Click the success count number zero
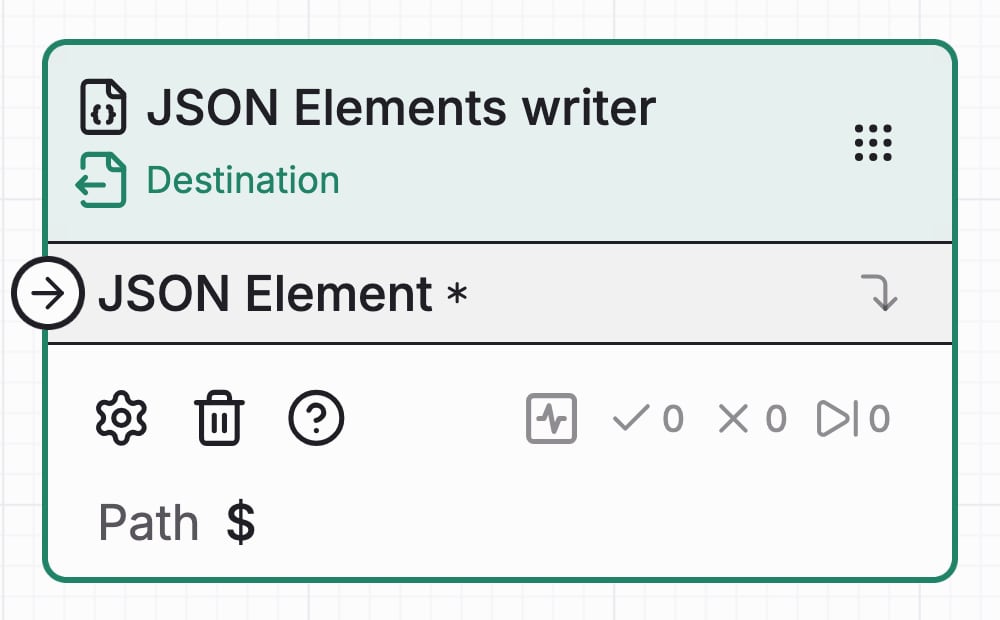The image size is (1000, 620). (x=673, y=419)
